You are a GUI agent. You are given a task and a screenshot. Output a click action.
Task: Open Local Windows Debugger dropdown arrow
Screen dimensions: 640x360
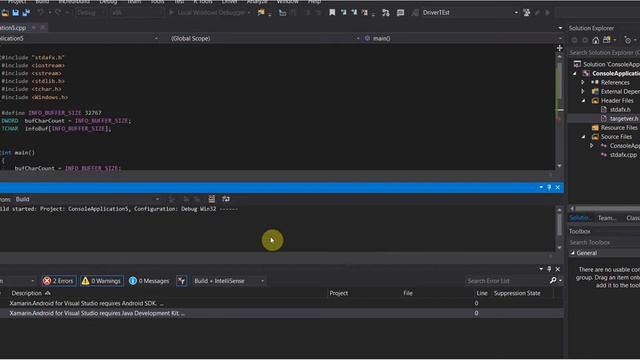tap(249, 13)
